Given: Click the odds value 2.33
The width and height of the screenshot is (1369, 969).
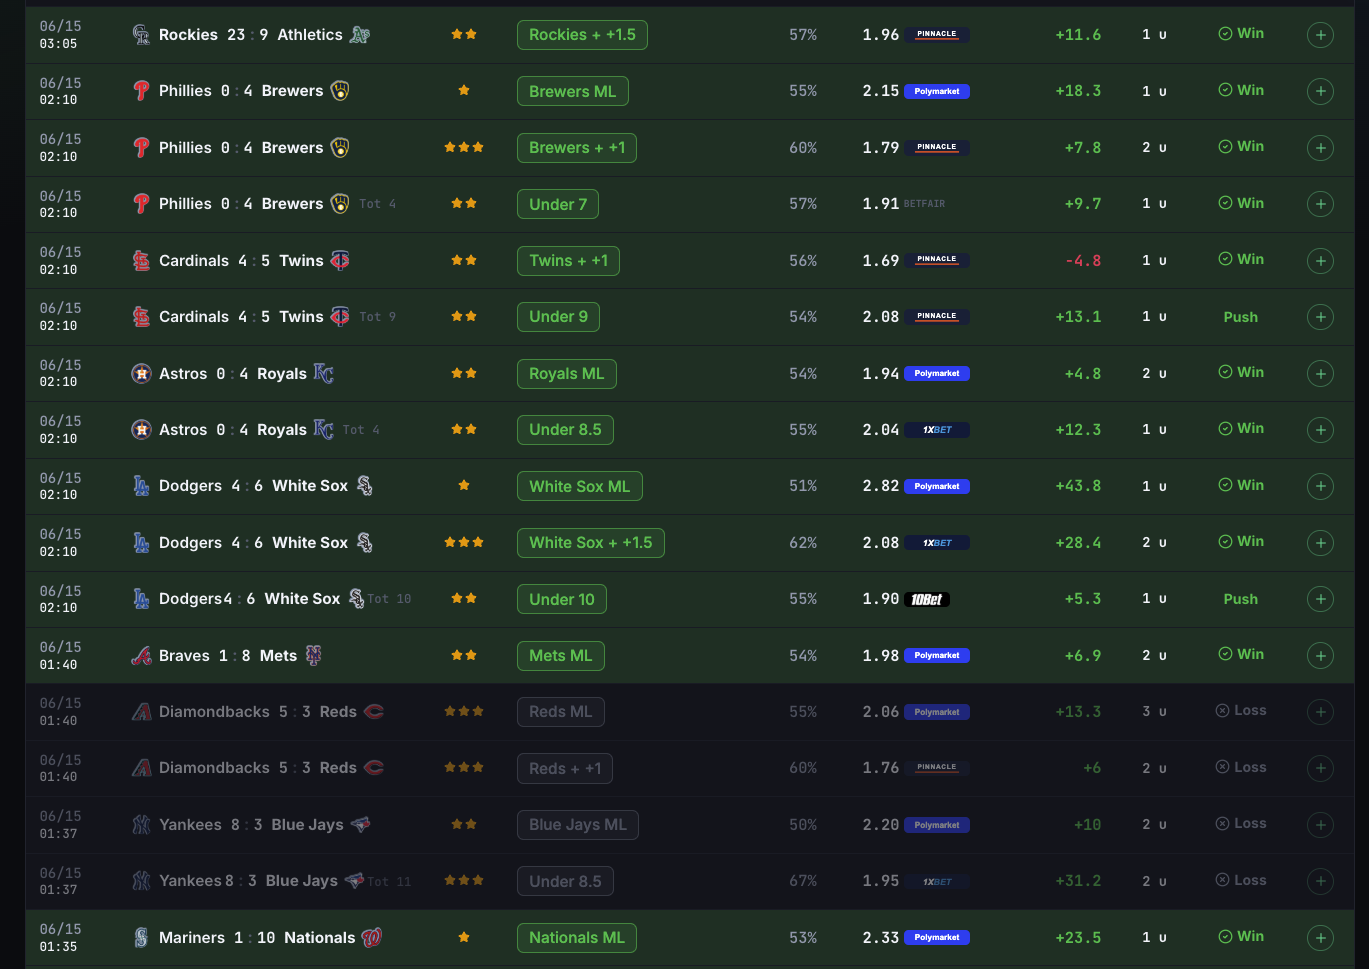Looking at the screenshot, I should pos(881,938).
